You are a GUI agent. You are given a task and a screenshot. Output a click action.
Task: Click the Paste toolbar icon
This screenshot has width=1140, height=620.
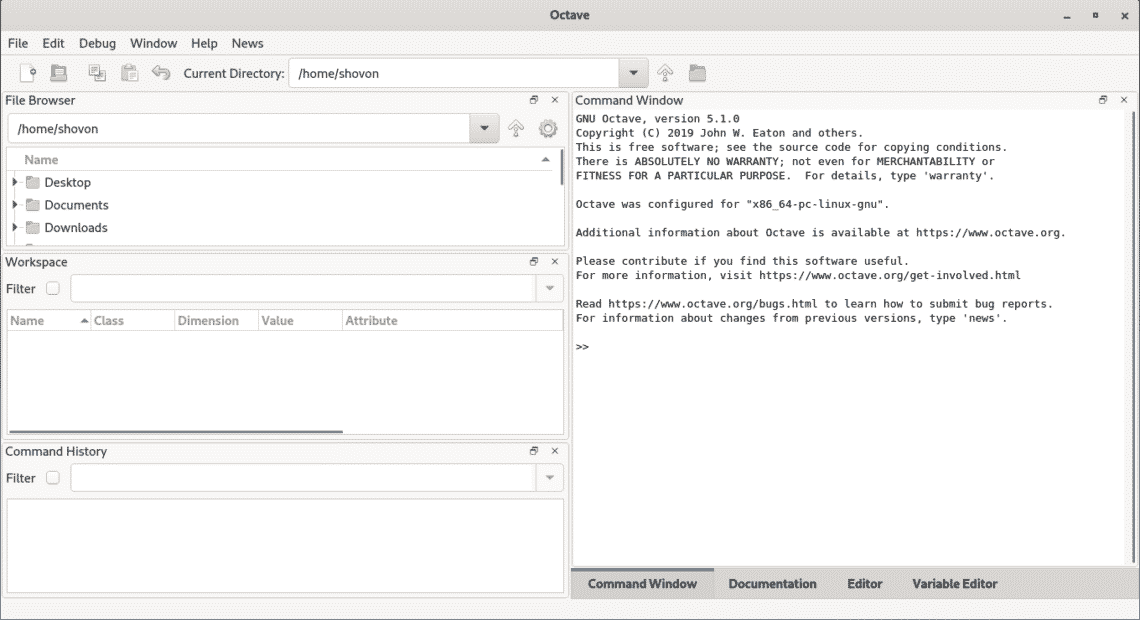pyautogui.click(x=129, y=73)
